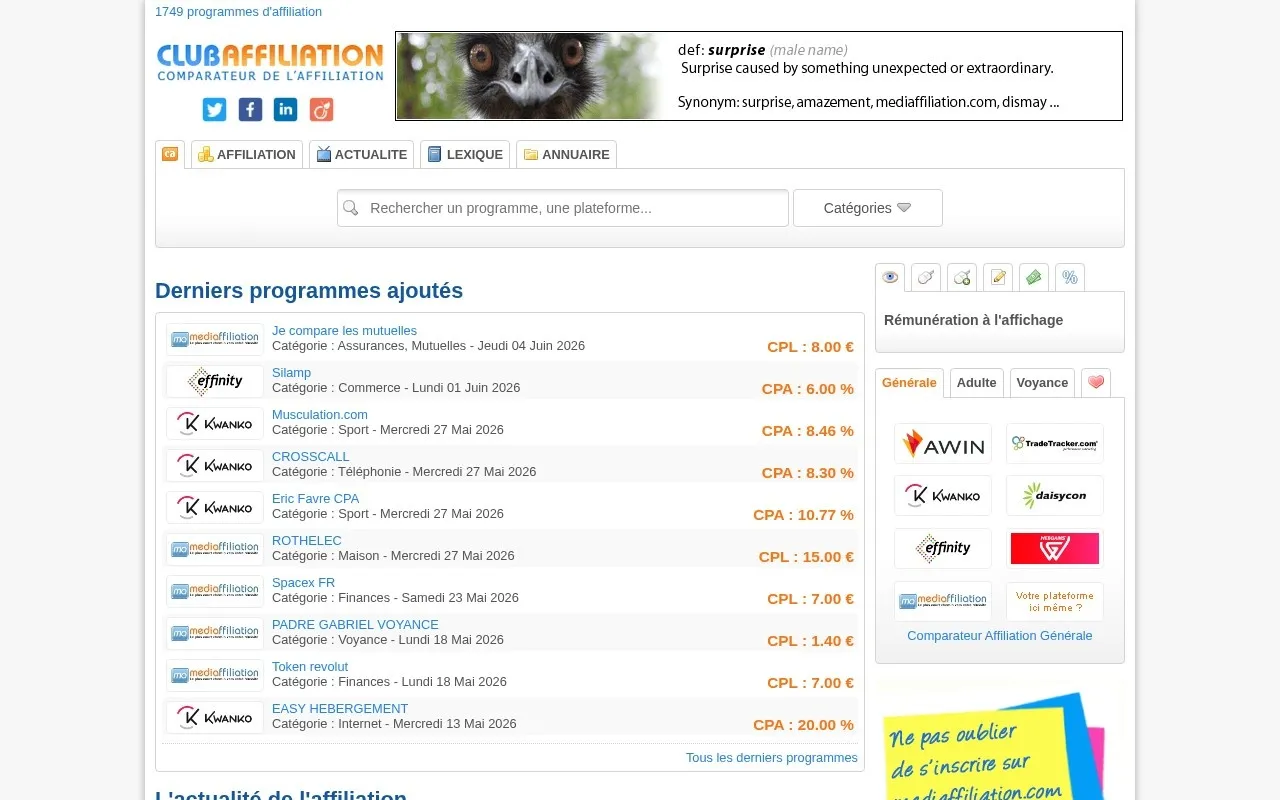The image size is (1280, 800).
Task: Click the 'CPA : 20.00 %' value
Action: (x=803, y=725)
